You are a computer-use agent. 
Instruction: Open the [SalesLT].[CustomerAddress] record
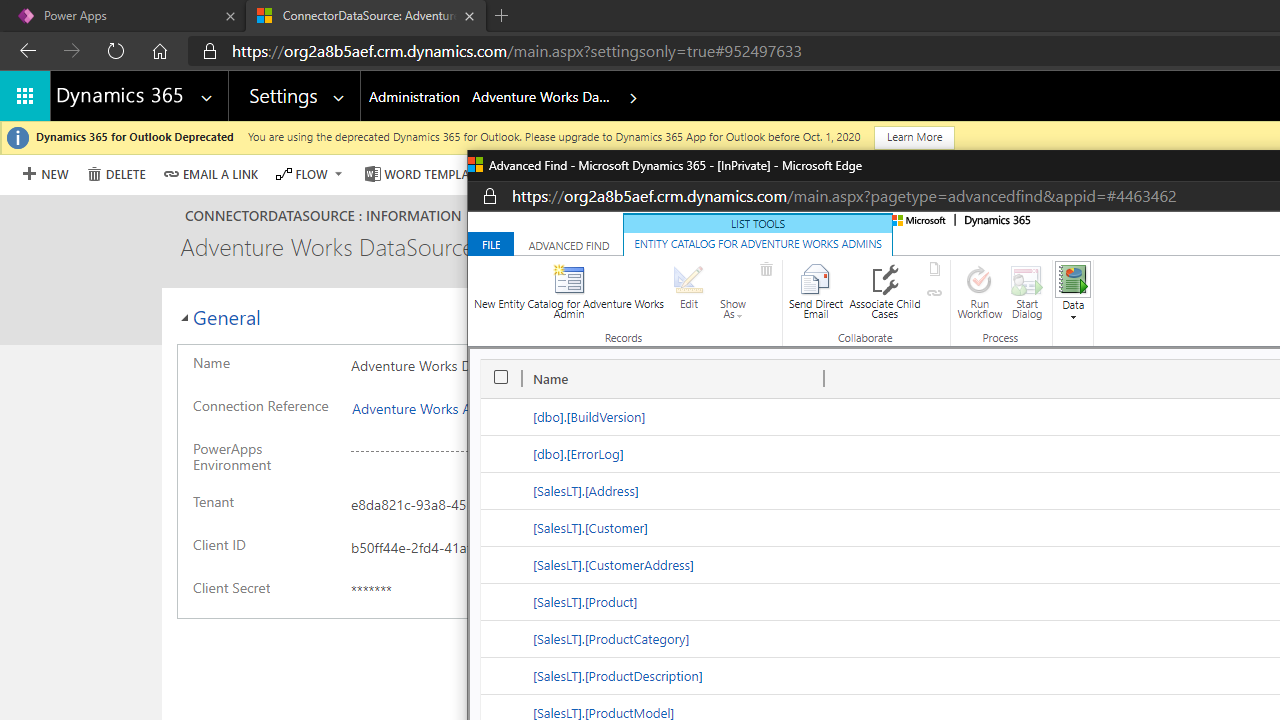pyautogui.click(x=613, y=565)
